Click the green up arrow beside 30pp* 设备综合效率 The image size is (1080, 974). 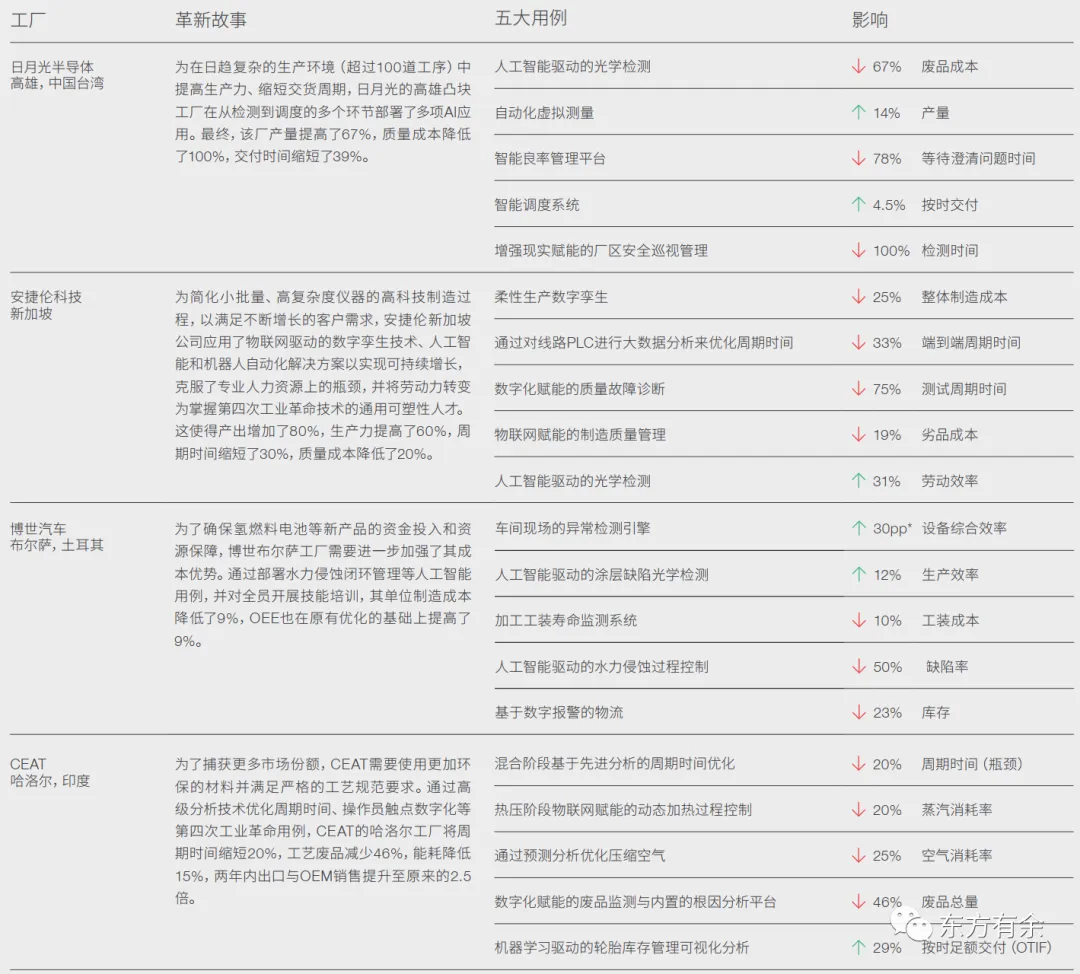tap(858, 528)
